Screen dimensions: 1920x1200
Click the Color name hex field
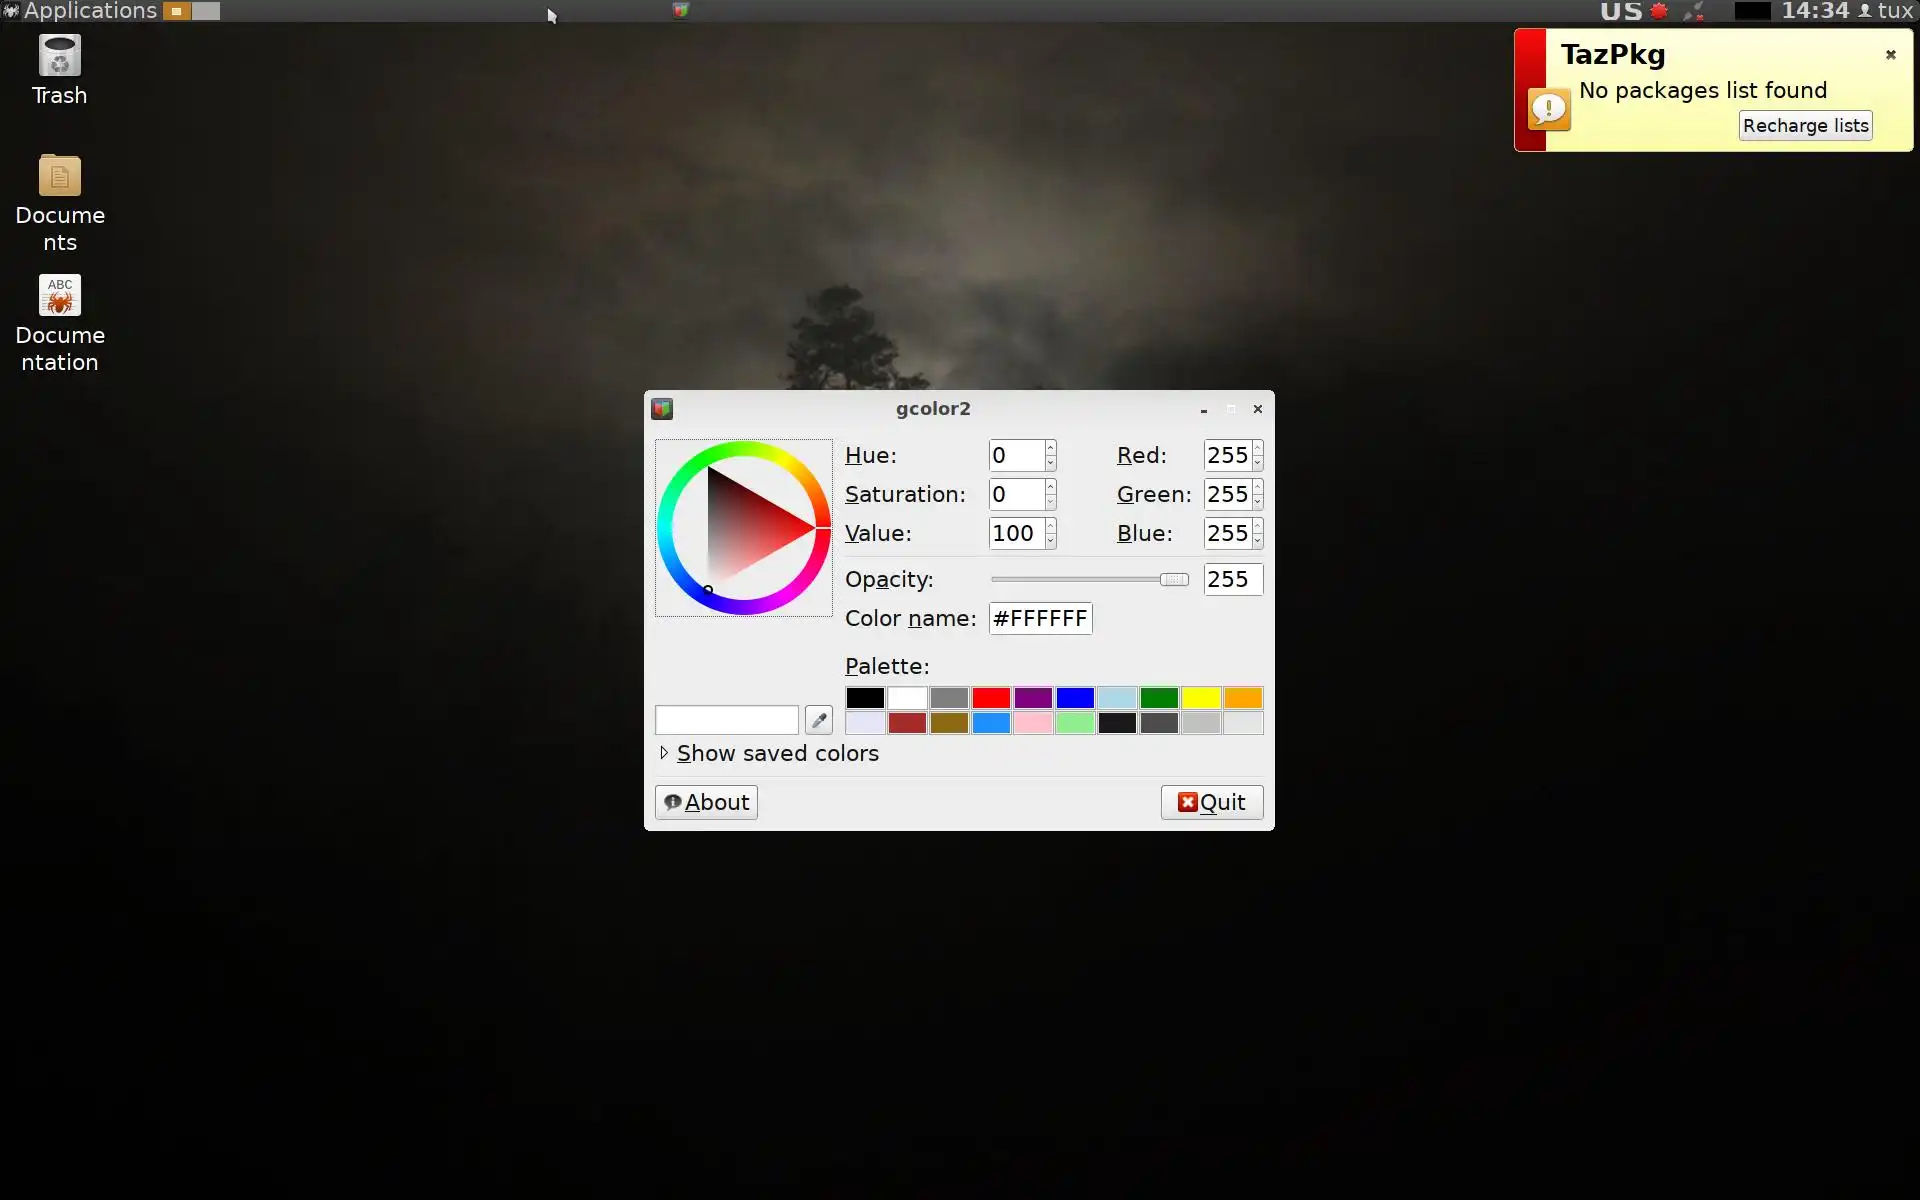coord(1040,619)
